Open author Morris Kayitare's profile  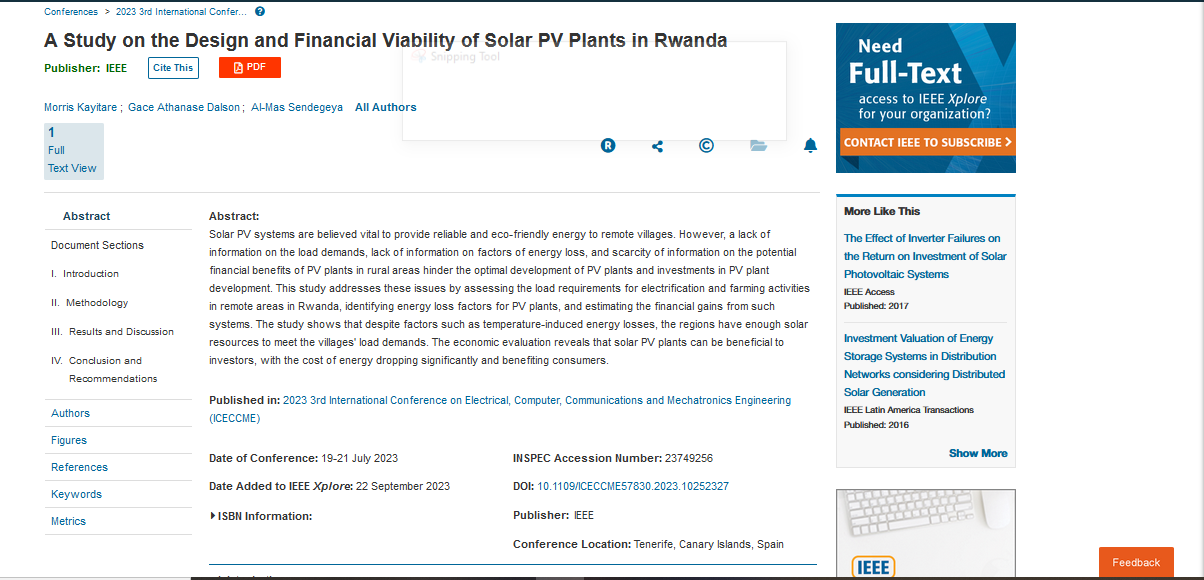[x=81, y=107]
